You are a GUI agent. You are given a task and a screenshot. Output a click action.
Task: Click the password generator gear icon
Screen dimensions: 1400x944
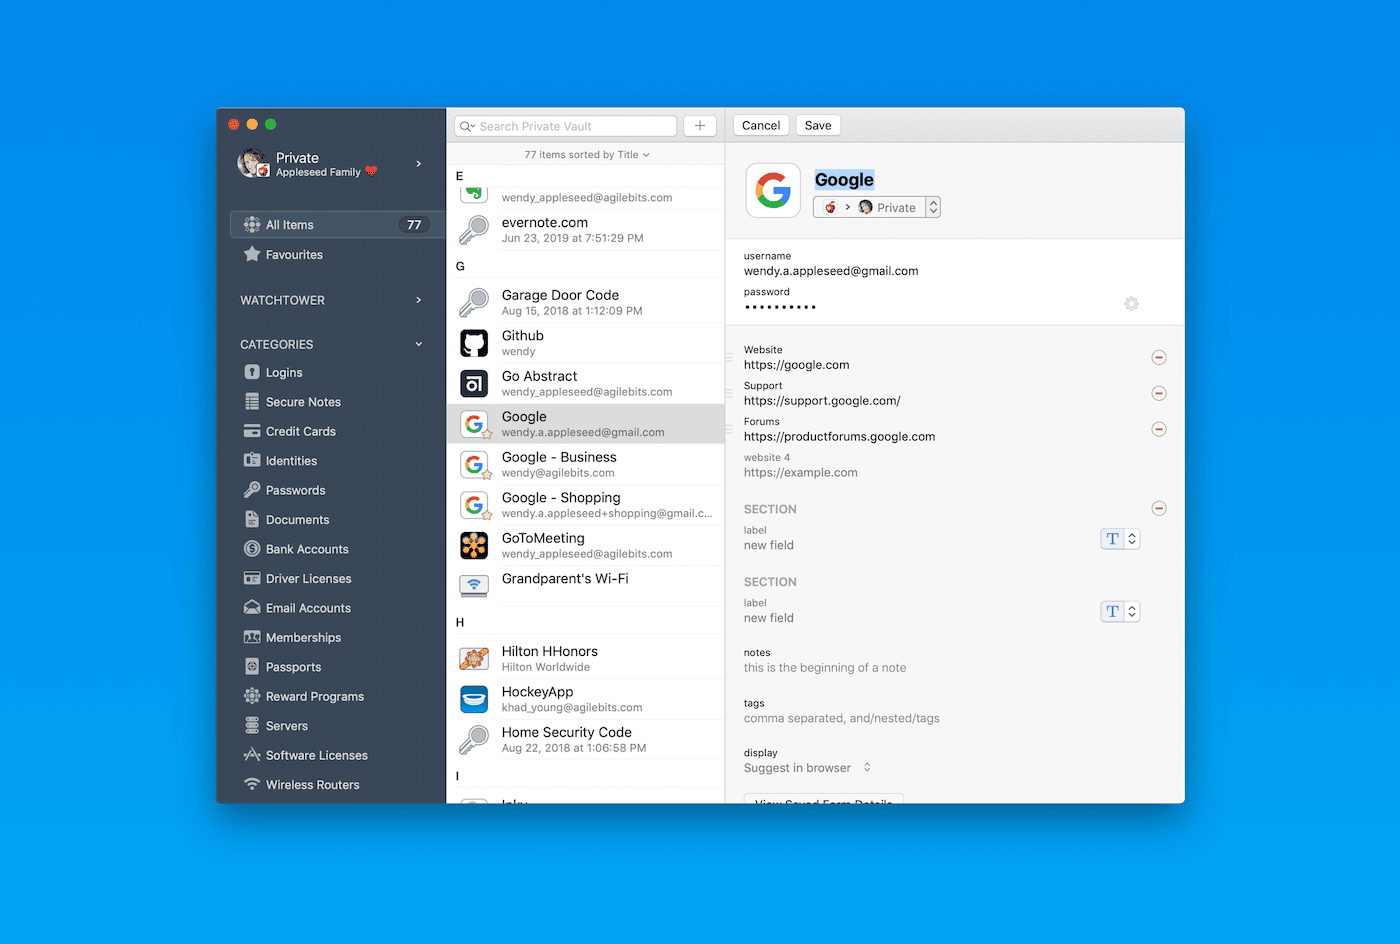point(1131,303)
